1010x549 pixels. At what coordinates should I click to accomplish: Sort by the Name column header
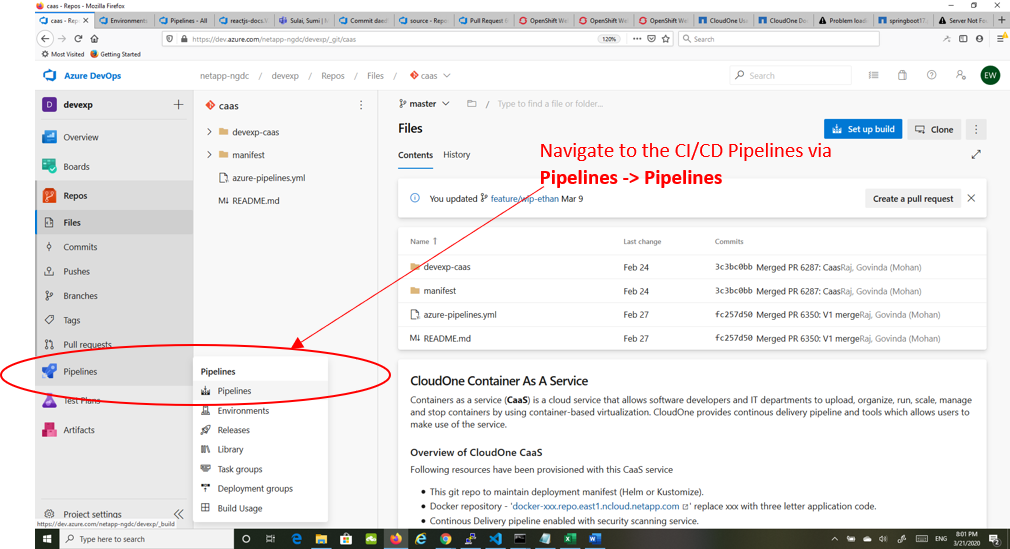tap(420, 241)
